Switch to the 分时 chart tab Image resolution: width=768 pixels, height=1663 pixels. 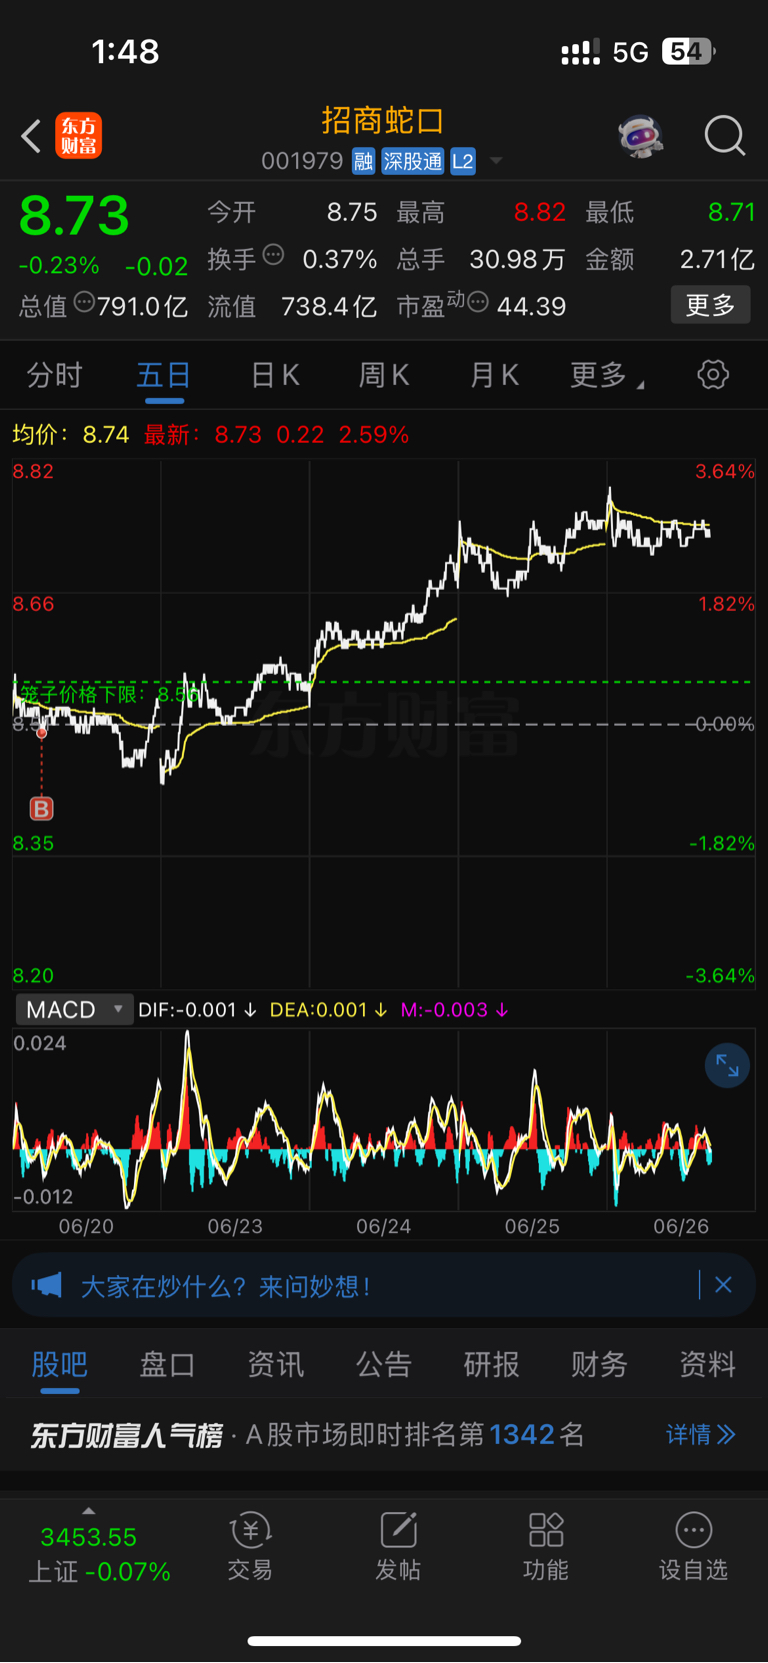click(54, 375)
